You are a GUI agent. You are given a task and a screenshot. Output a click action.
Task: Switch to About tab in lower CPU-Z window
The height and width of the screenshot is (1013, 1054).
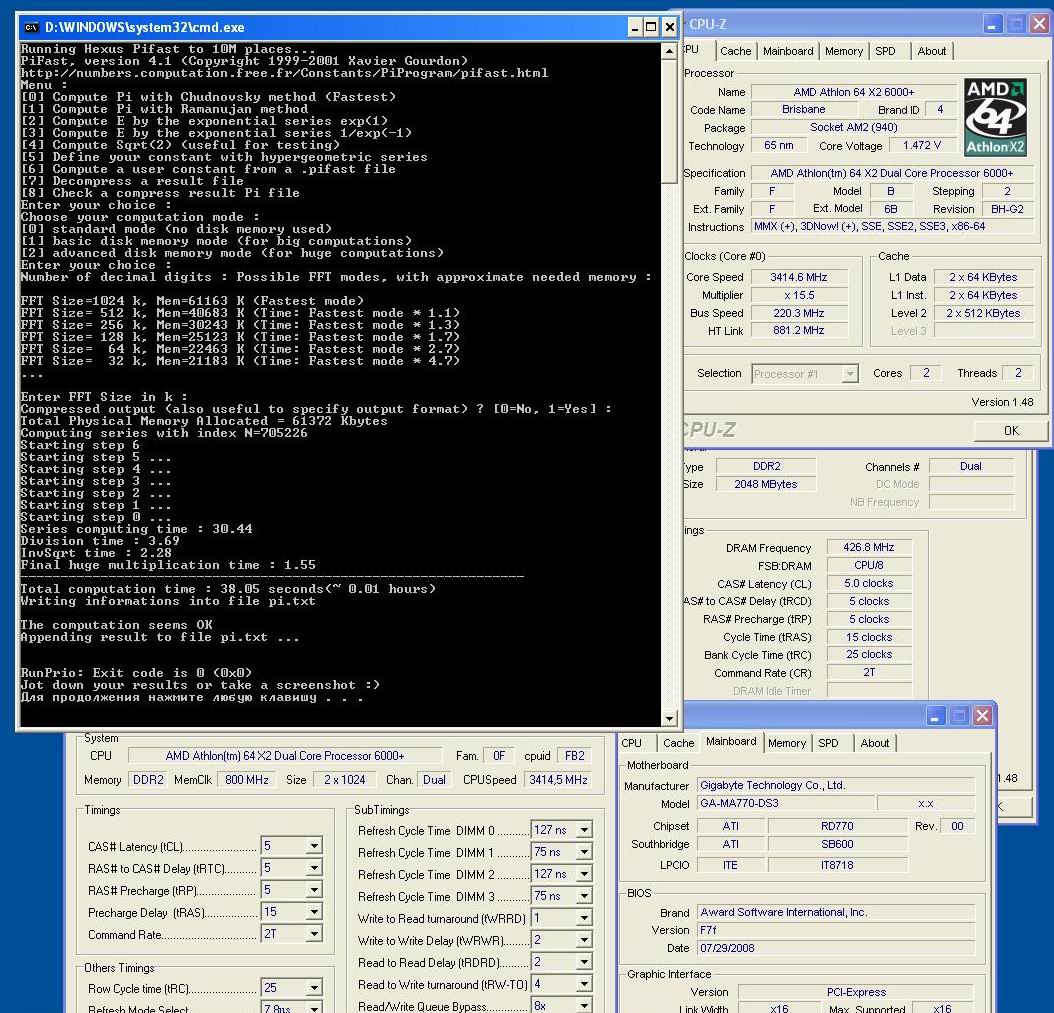coord(875,743)
